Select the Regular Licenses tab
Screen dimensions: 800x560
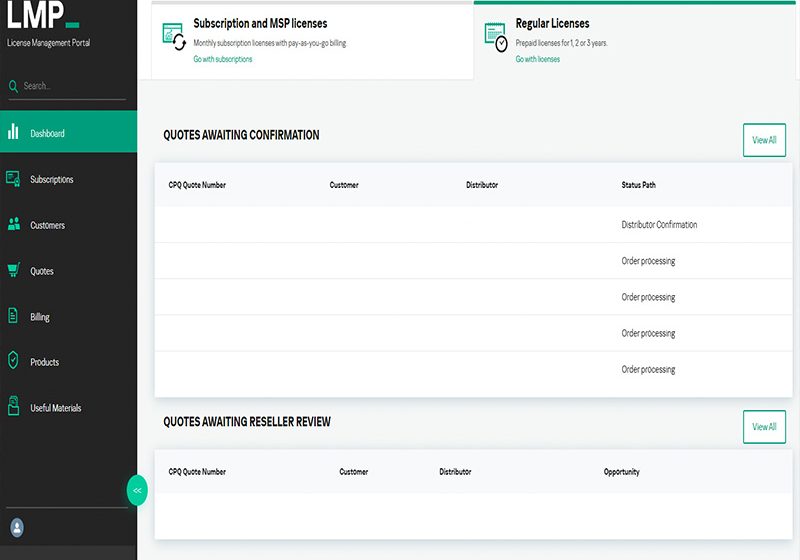click(x=635, y=41)
